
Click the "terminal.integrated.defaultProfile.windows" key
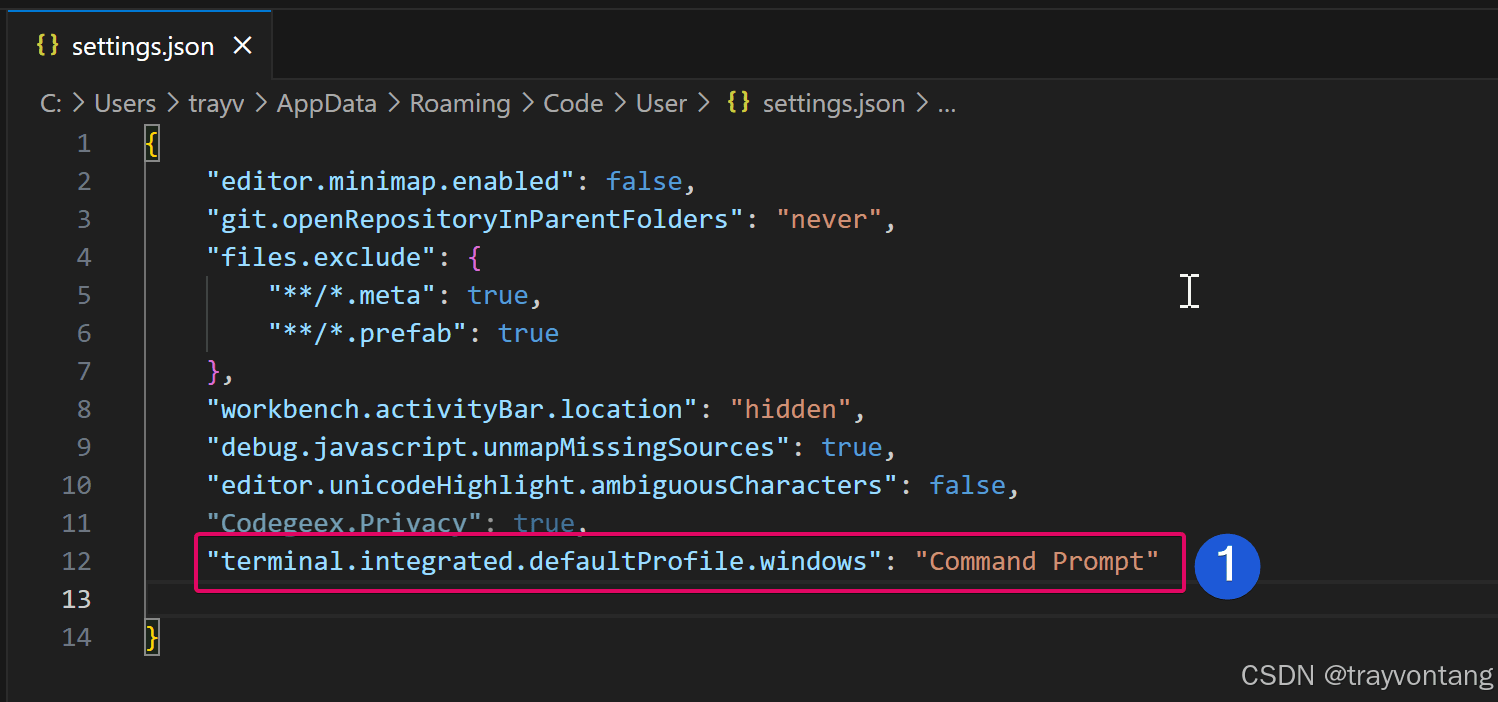tap(544, 561)
